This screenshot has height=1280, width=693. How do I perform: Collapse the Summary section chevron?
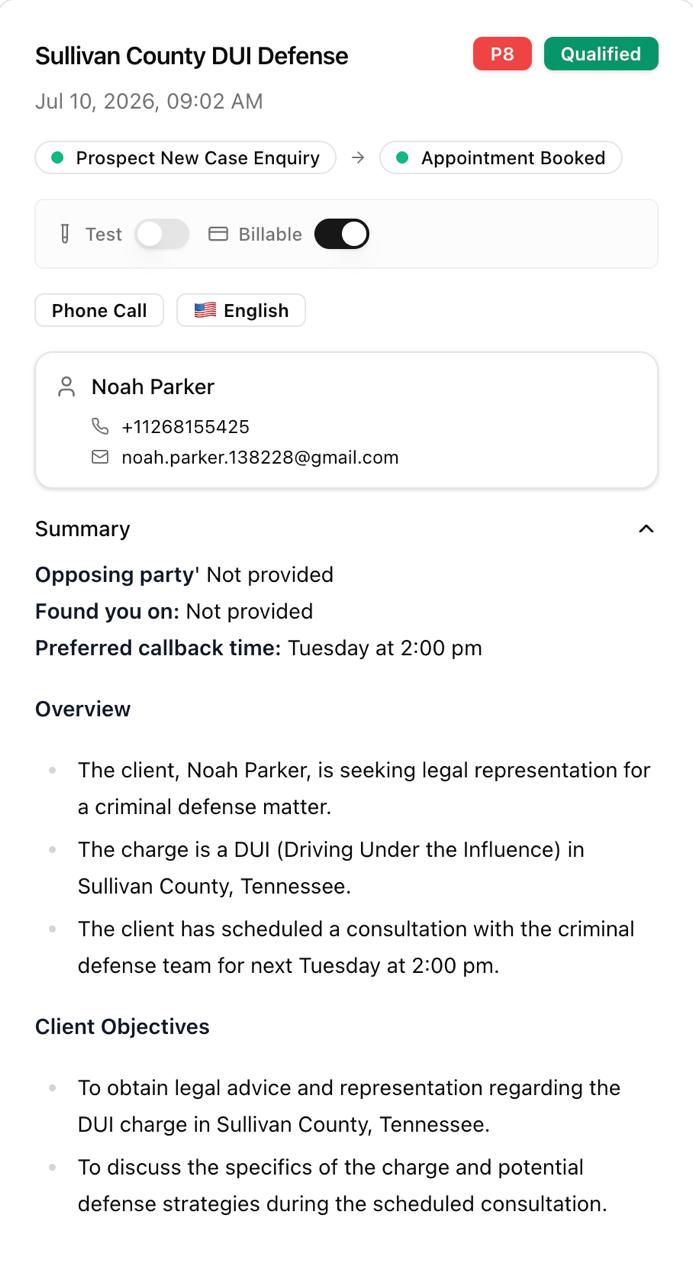point(646,529)
